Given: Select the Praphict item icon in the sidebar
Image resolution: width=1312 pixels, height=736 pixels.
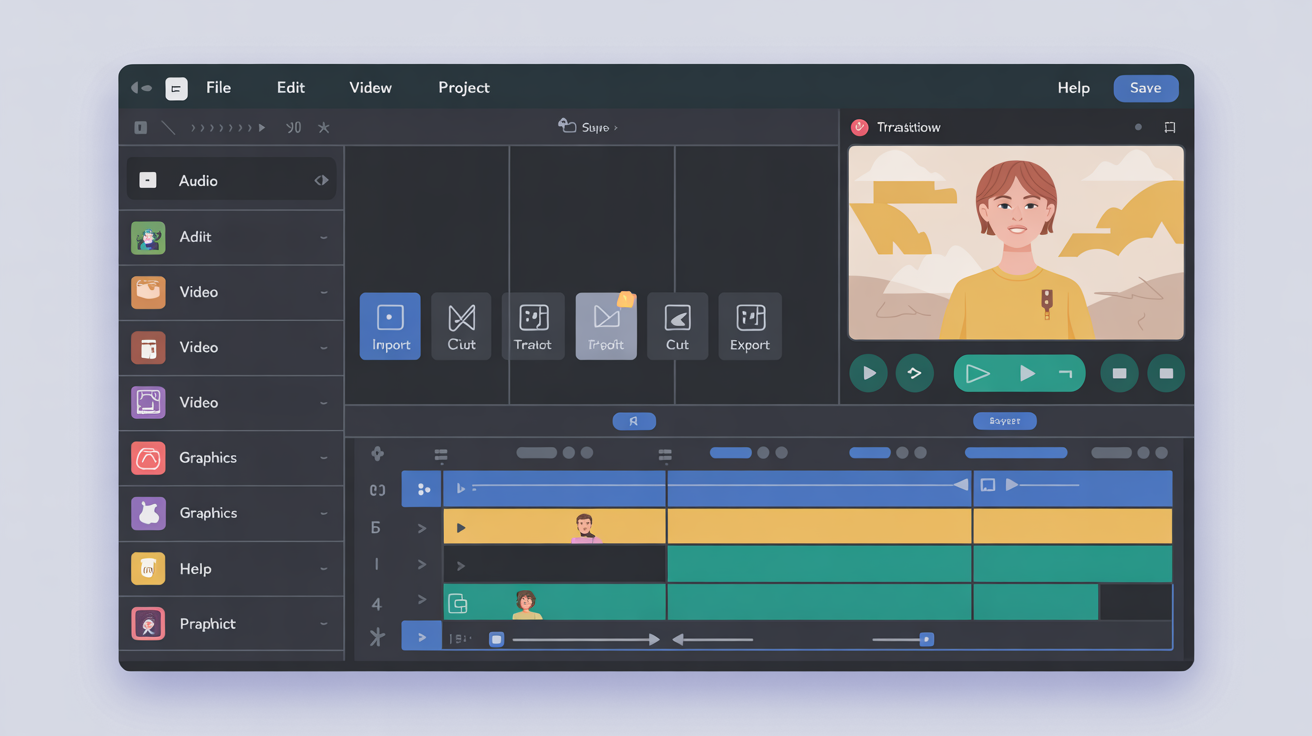Looking at the screenshot, I should tap(148, 624).
